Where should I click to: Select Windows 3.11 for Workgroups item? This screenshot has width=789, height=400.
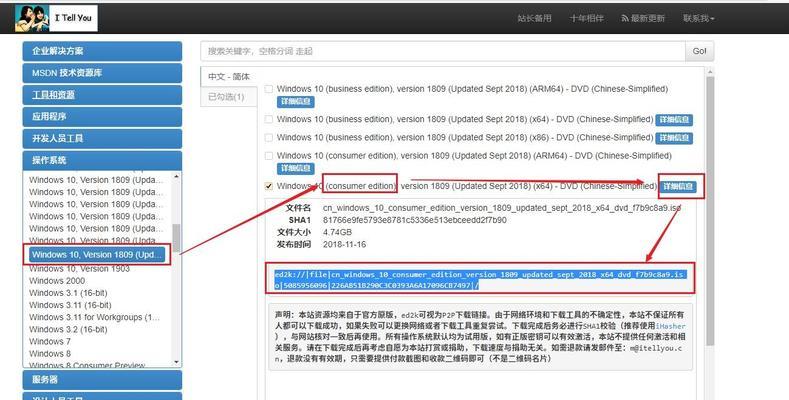click(94, 317)
